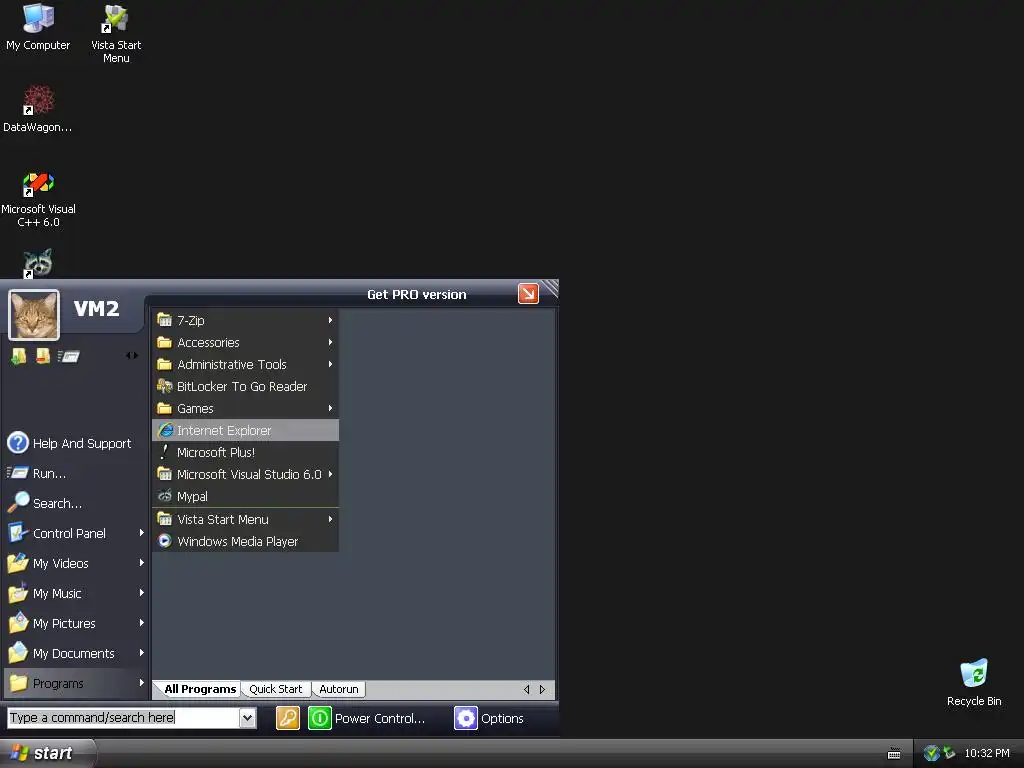Image resolution: width=1024 pixels, height=768 pixels.
Task: Click the Microsoft Plus! entry
Action: click(246, 453)
